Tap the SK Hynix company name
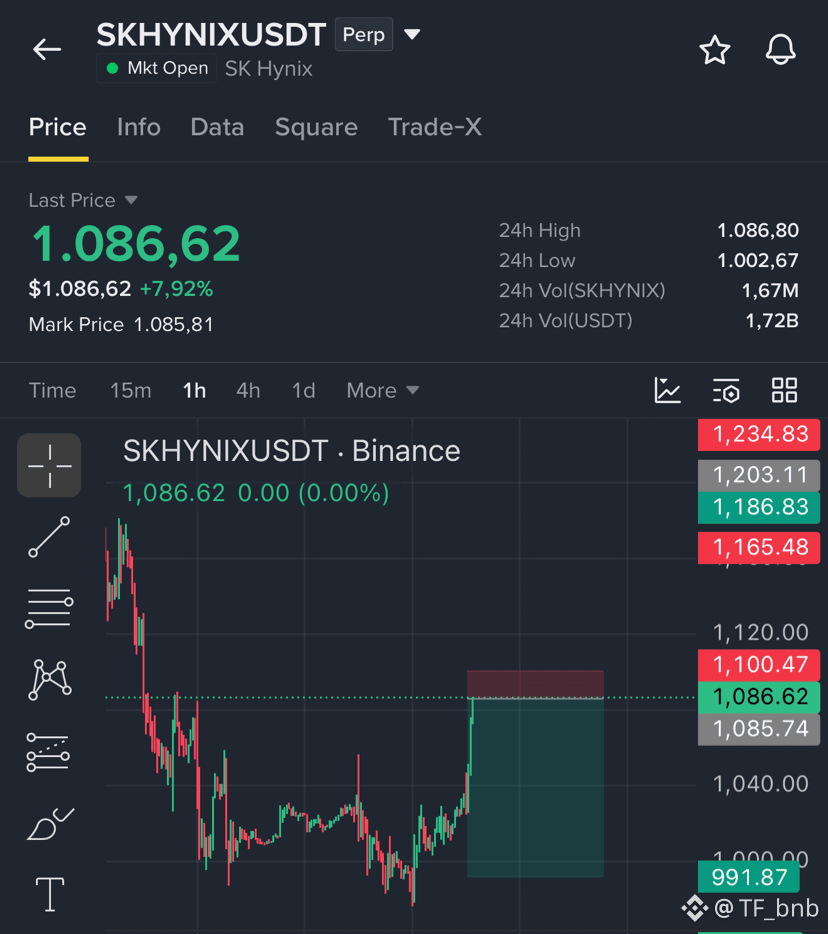 click(x=269, y=69)
